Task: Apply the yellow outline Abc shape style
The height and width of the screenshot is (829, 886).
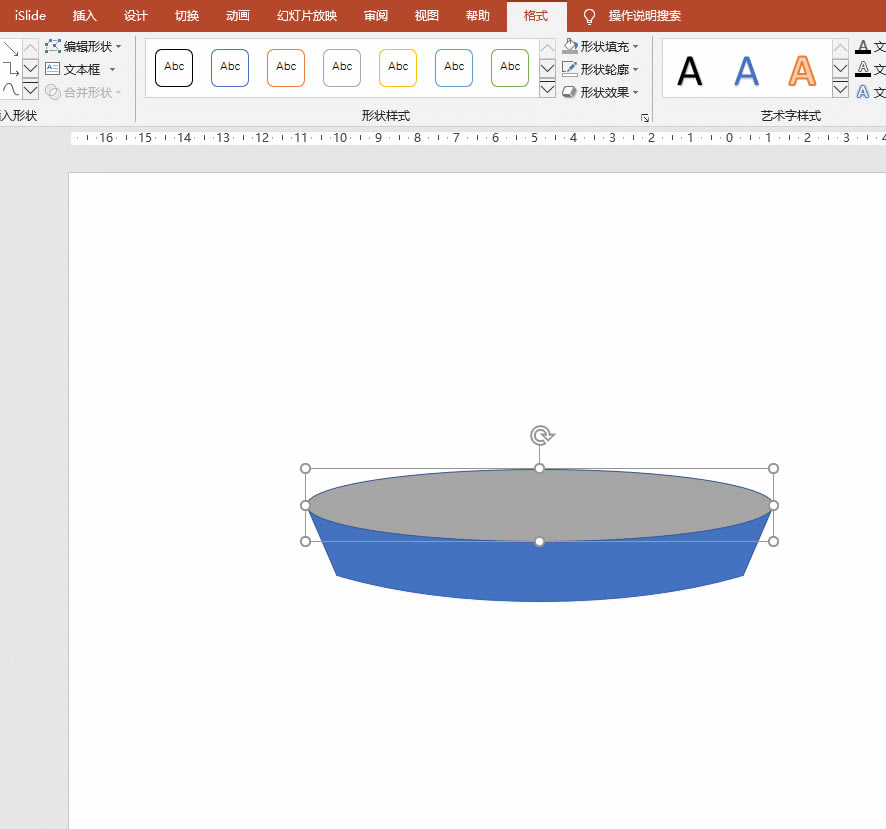Action: [x=398, y=67]
